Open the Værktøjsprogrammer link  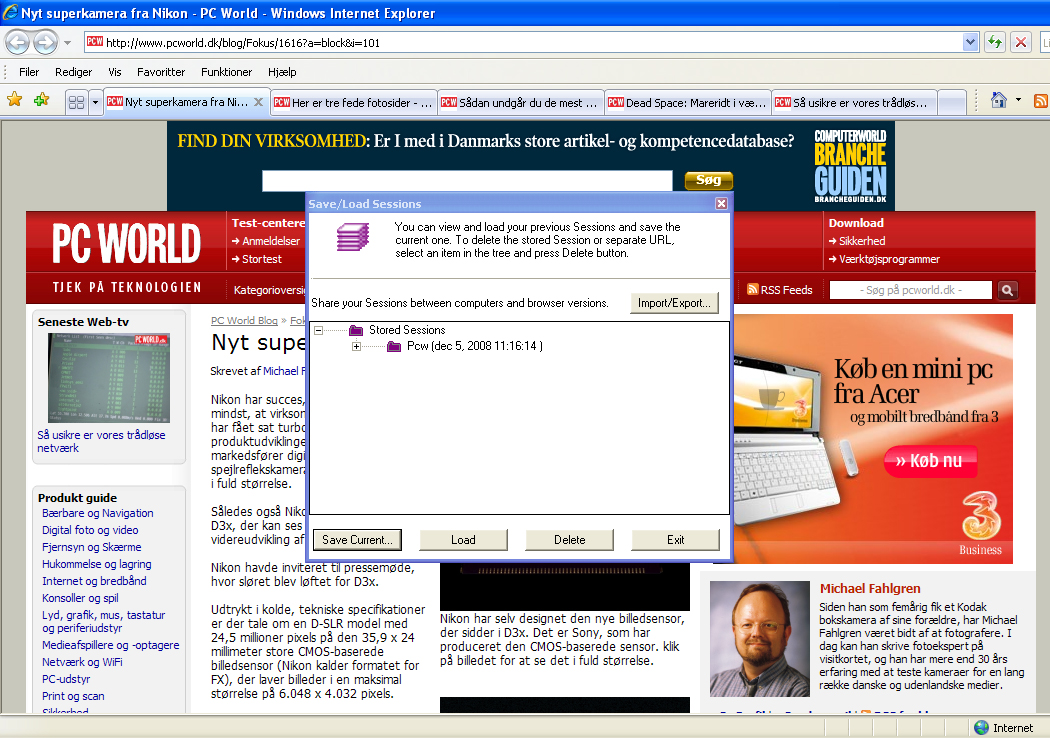coord(889,259)
